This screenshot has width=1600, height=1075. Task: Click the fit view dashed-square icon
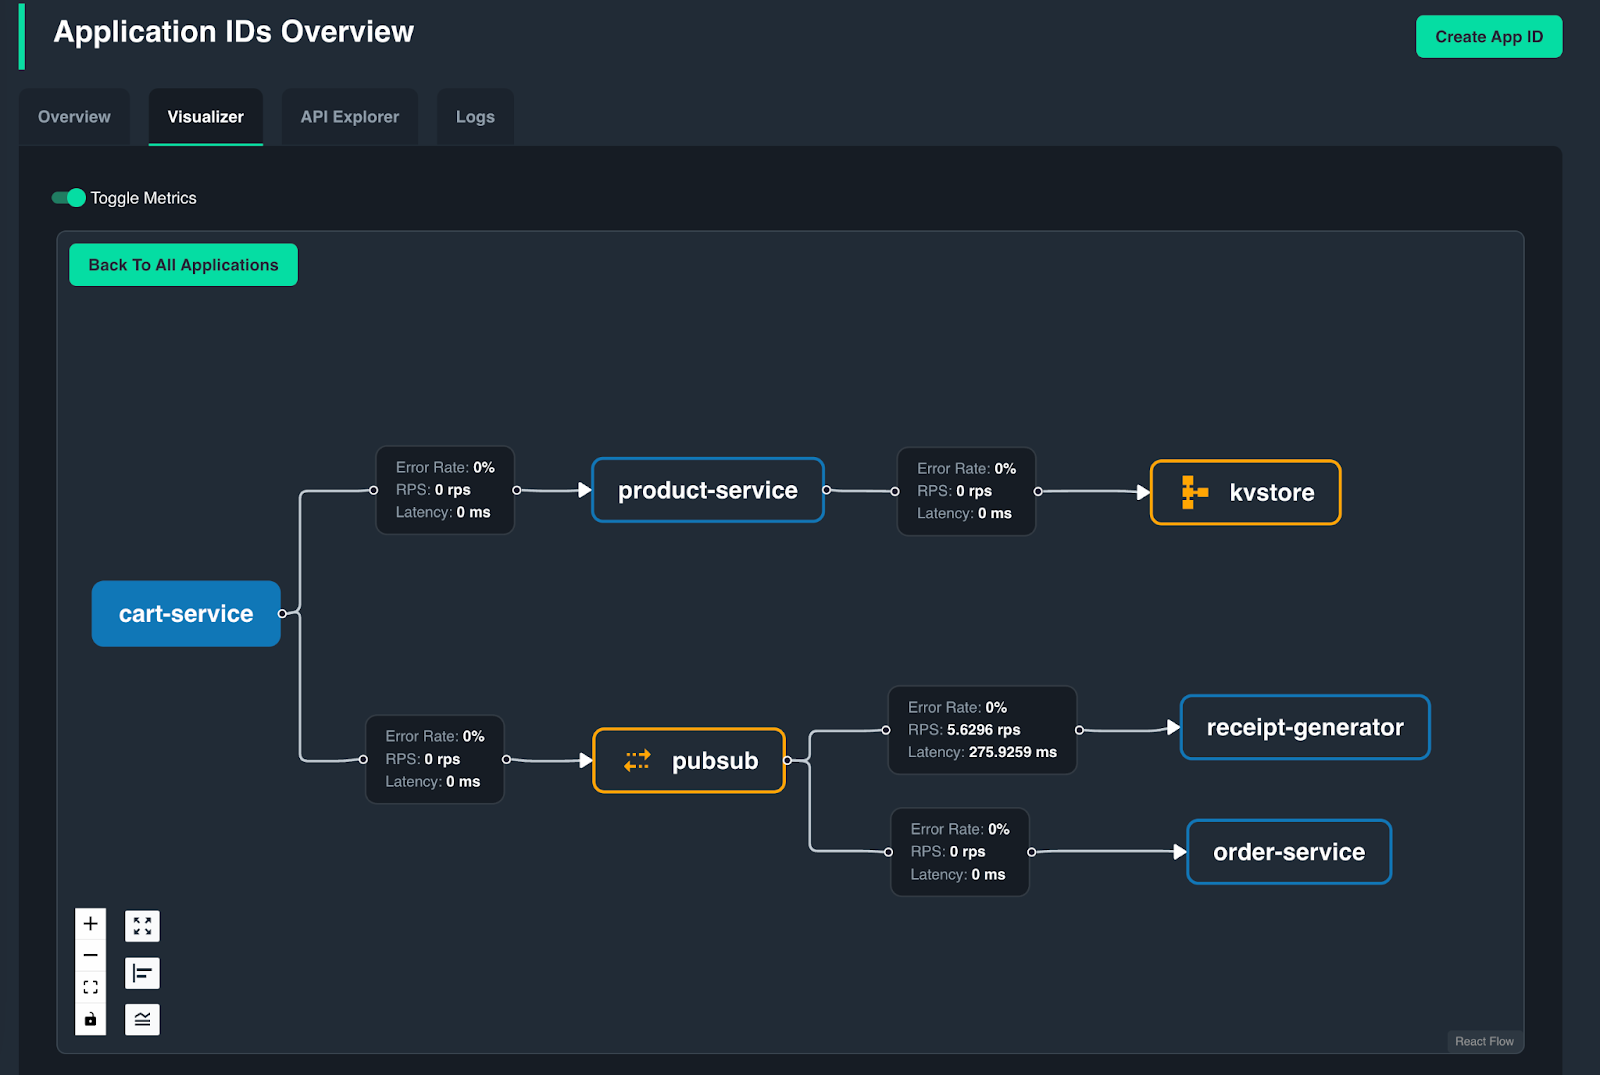tap(90, 987)
